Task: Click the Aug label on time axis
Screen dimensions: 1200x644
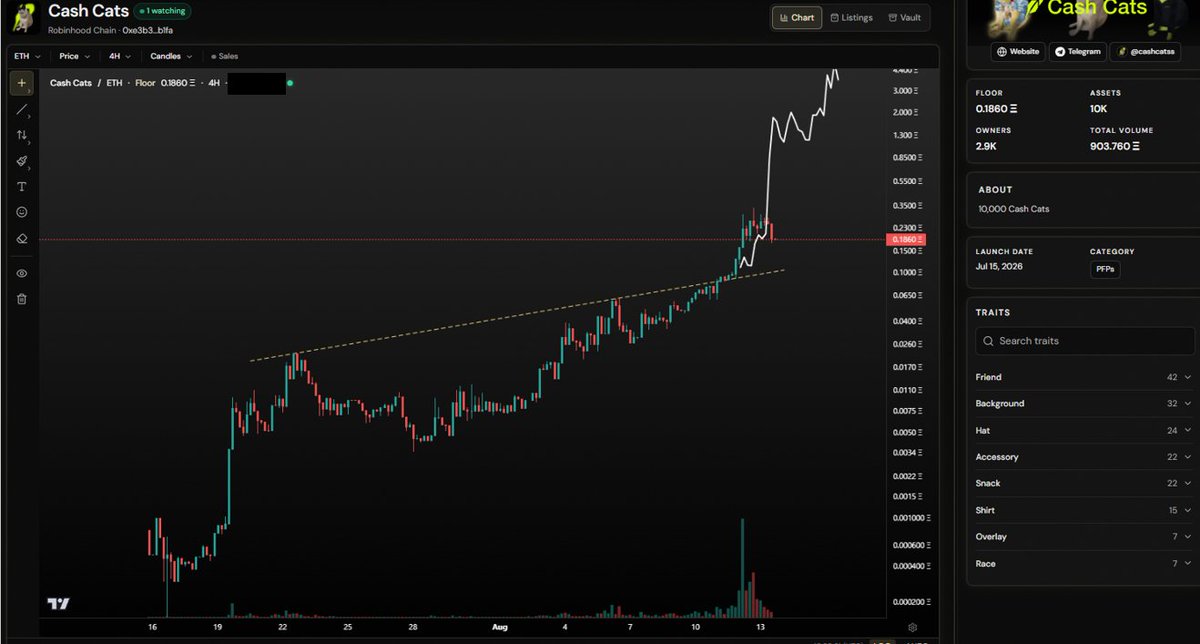Action: (x=500, y=627)
